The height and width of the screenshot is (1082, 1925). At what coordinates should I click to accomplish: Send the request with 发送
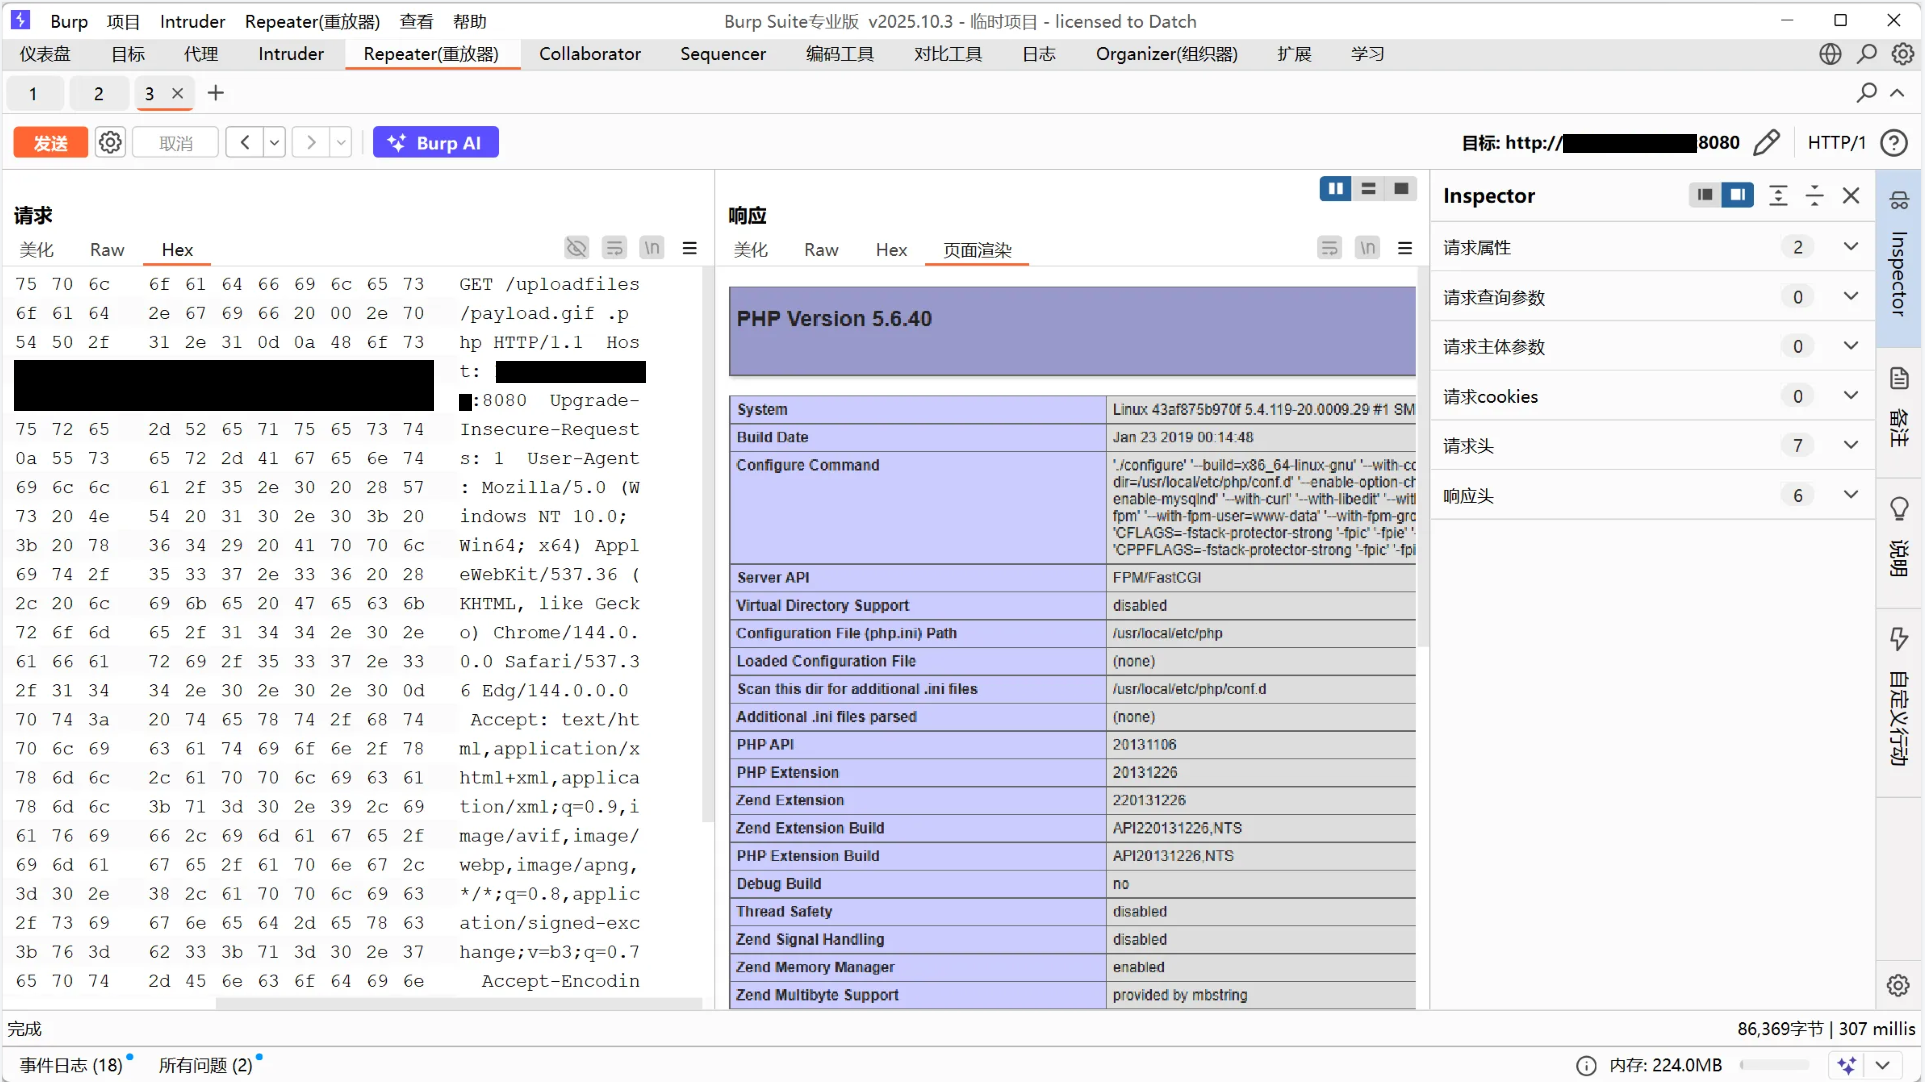click(50, 142)
